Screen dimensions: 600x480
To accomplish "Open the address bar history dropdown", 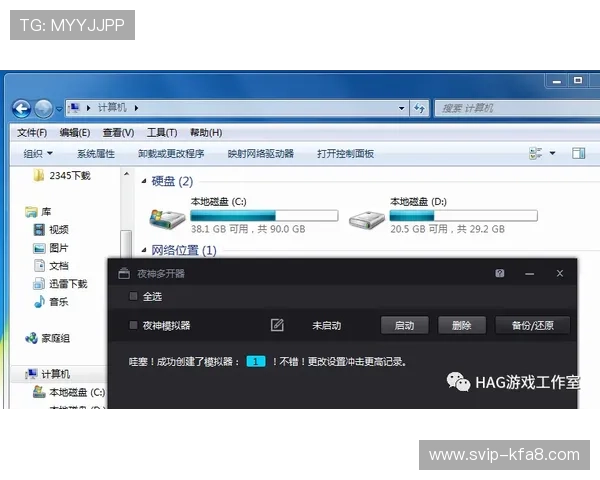I will pyautogui.click(x=401, y=108).
